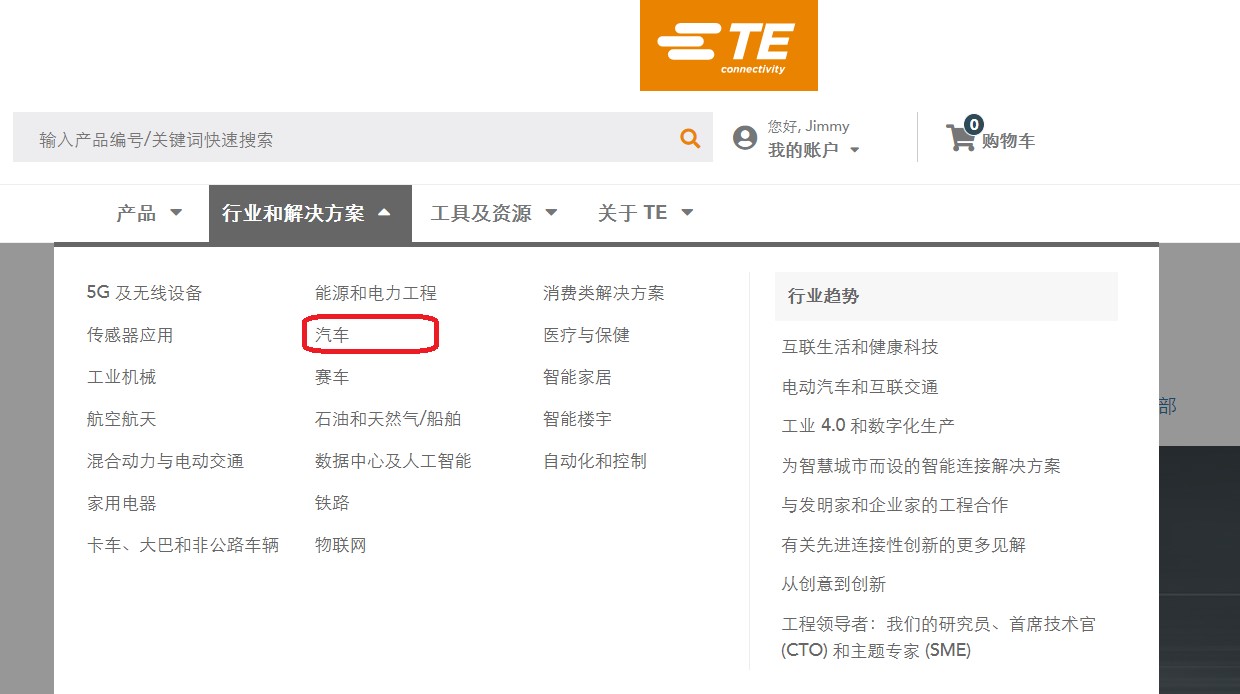Click the arrow beside 产品
Viewport: 1240px width, 694px height.
[x=176, y=213]
